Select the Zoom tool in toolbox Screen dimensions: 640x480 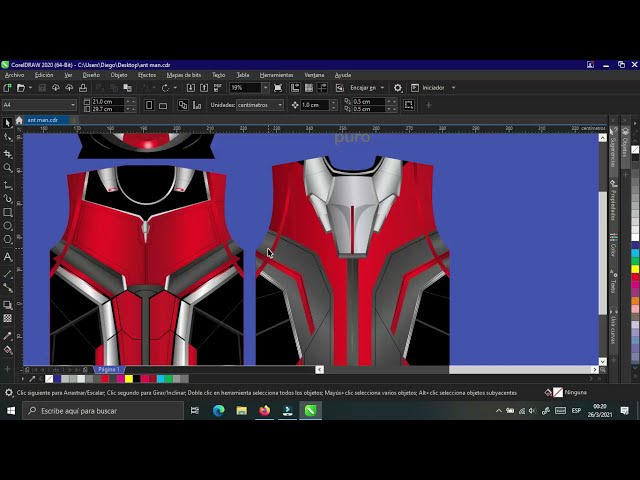coord(7,168)
